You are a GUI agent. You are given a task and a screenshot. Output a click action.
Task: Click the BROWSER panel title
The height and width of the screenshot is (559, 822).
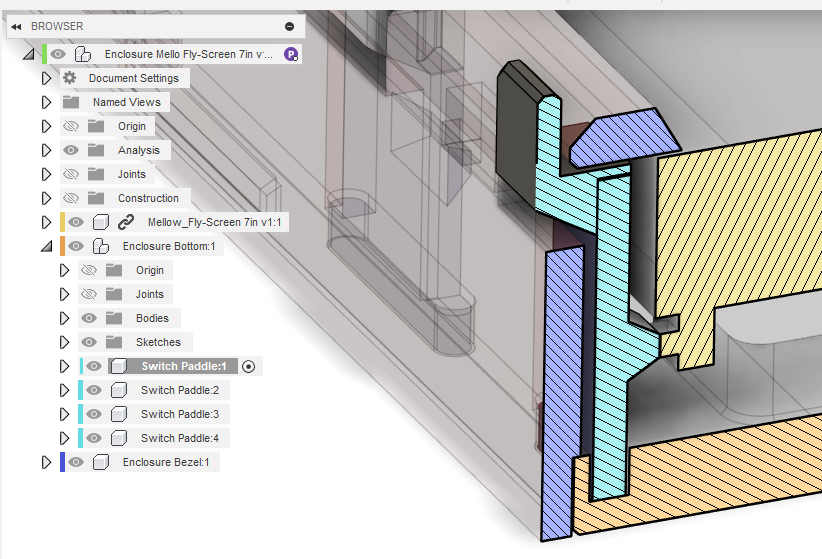click(x=57, y=27)
